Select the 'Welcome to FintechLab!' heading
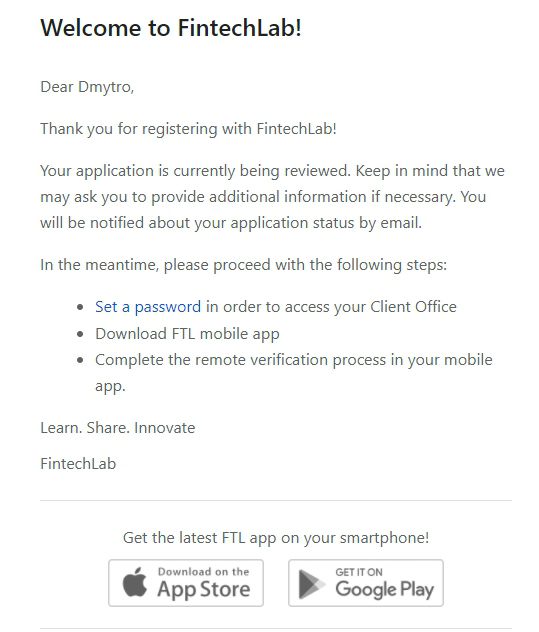 (x=171, y=28)
